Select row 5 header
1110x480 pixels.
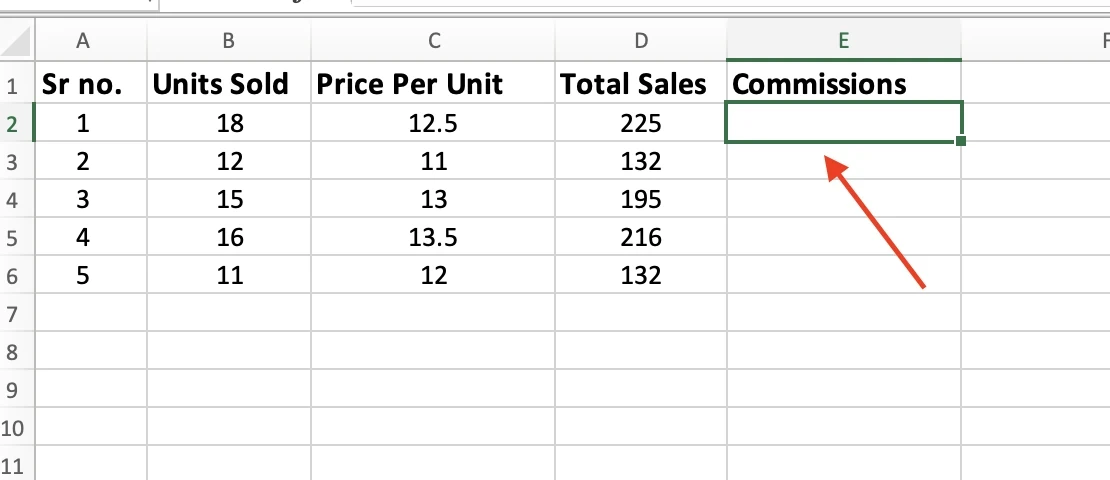point(17,236)
